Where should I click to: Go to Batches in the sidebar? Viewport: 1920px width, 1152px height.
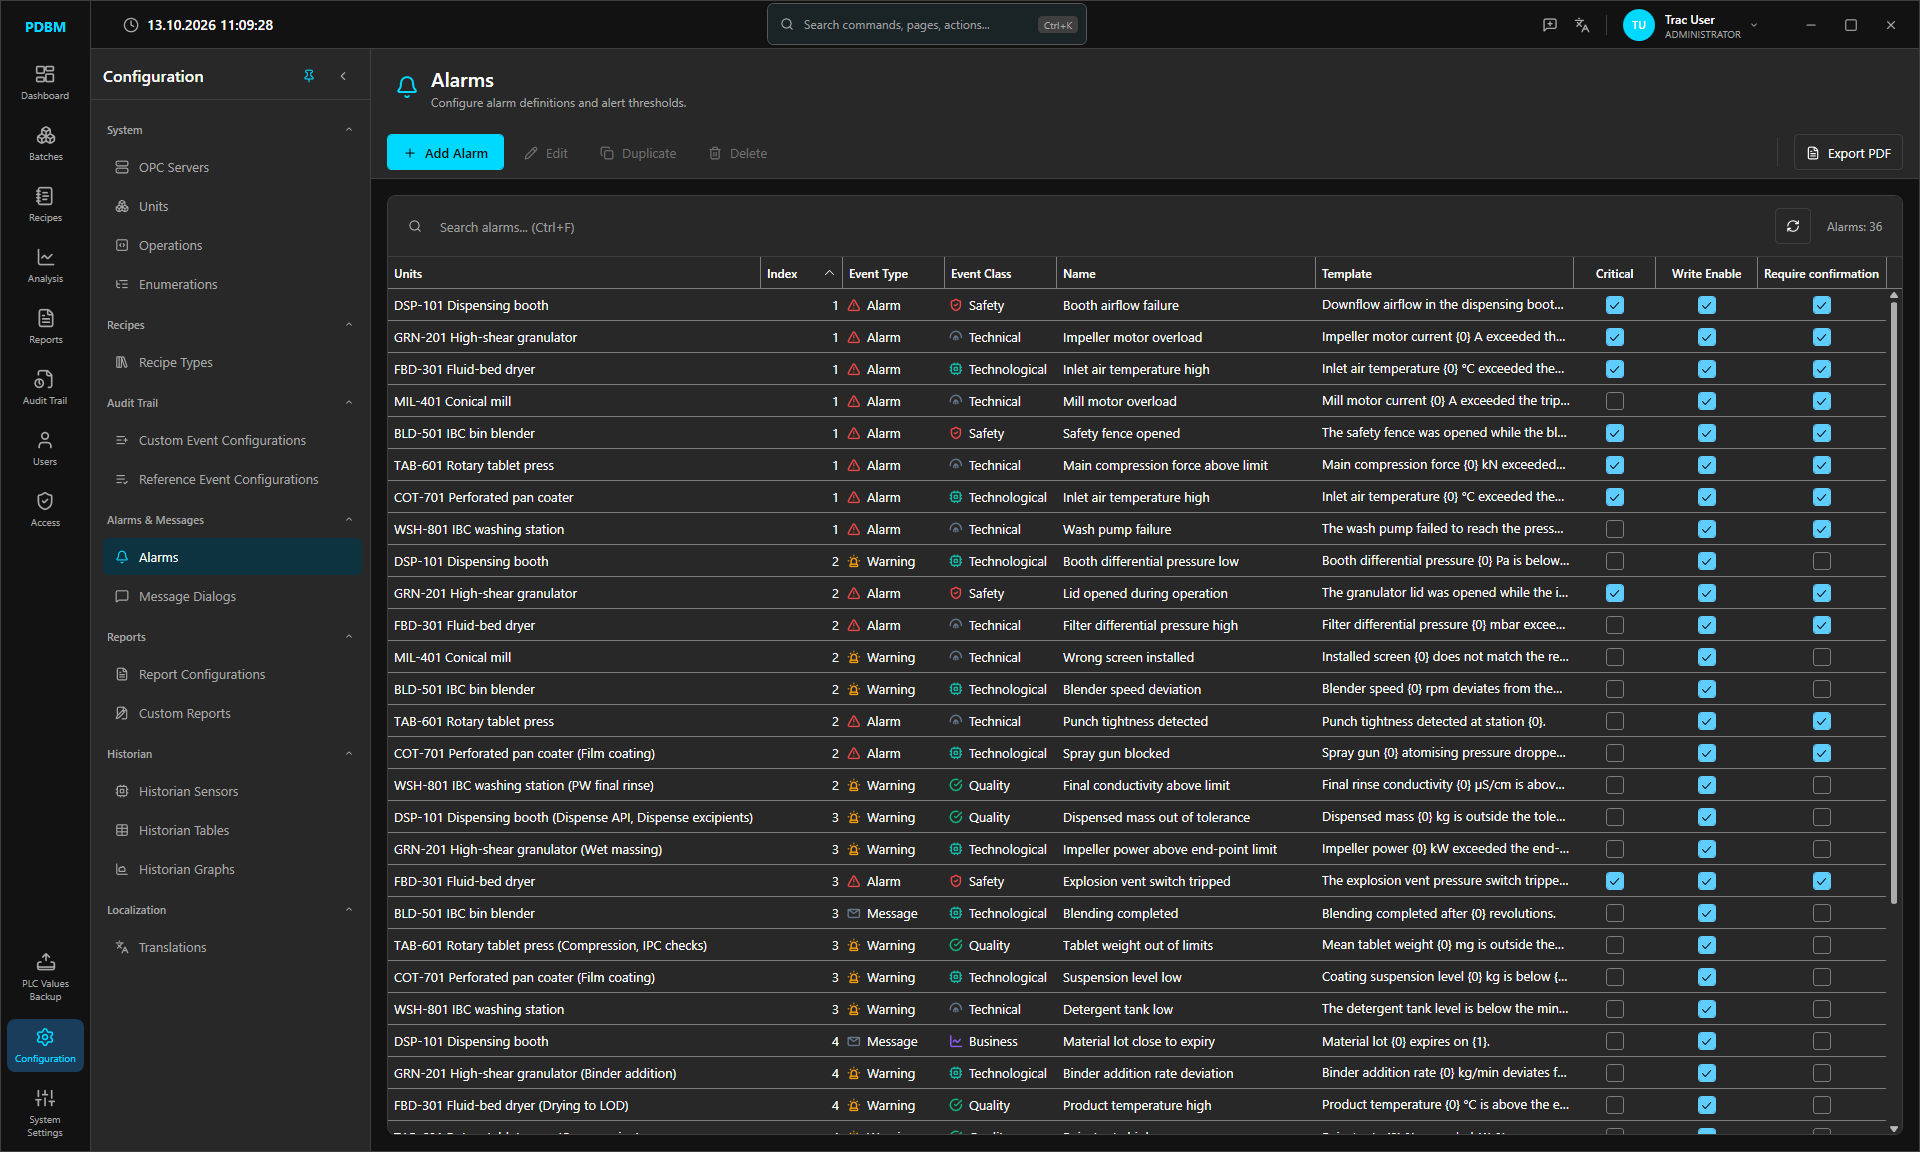click(45, 144)
